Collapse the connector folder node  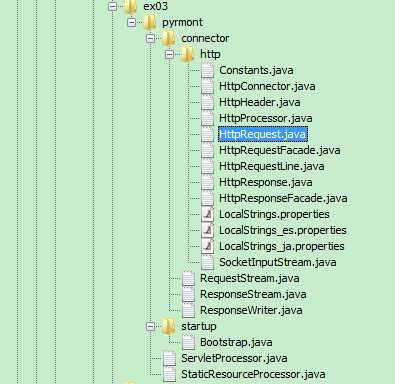pos(151,38)
